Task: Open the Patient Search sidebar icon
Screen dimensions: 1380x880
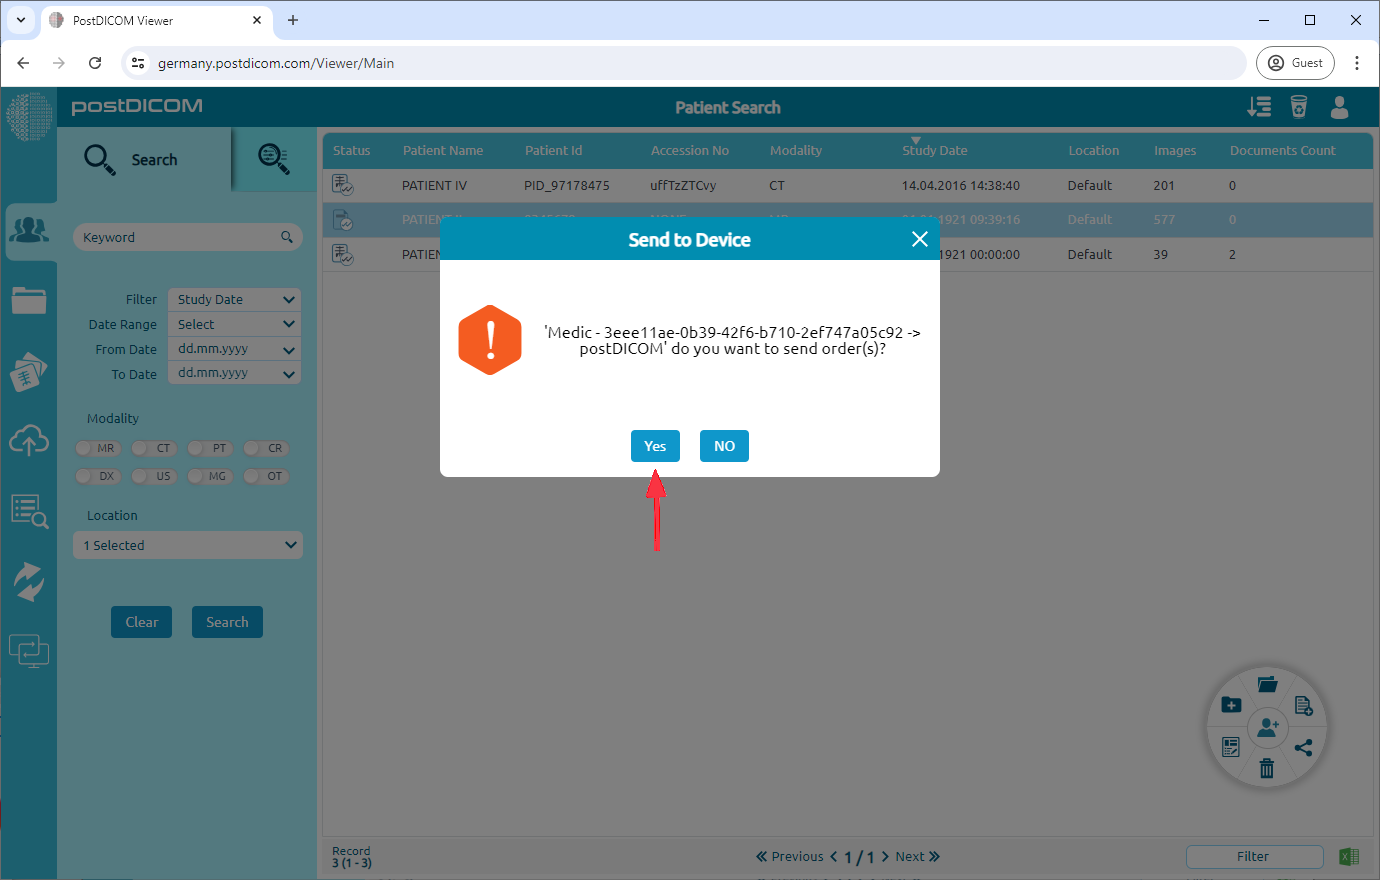Action: [30, 230]
